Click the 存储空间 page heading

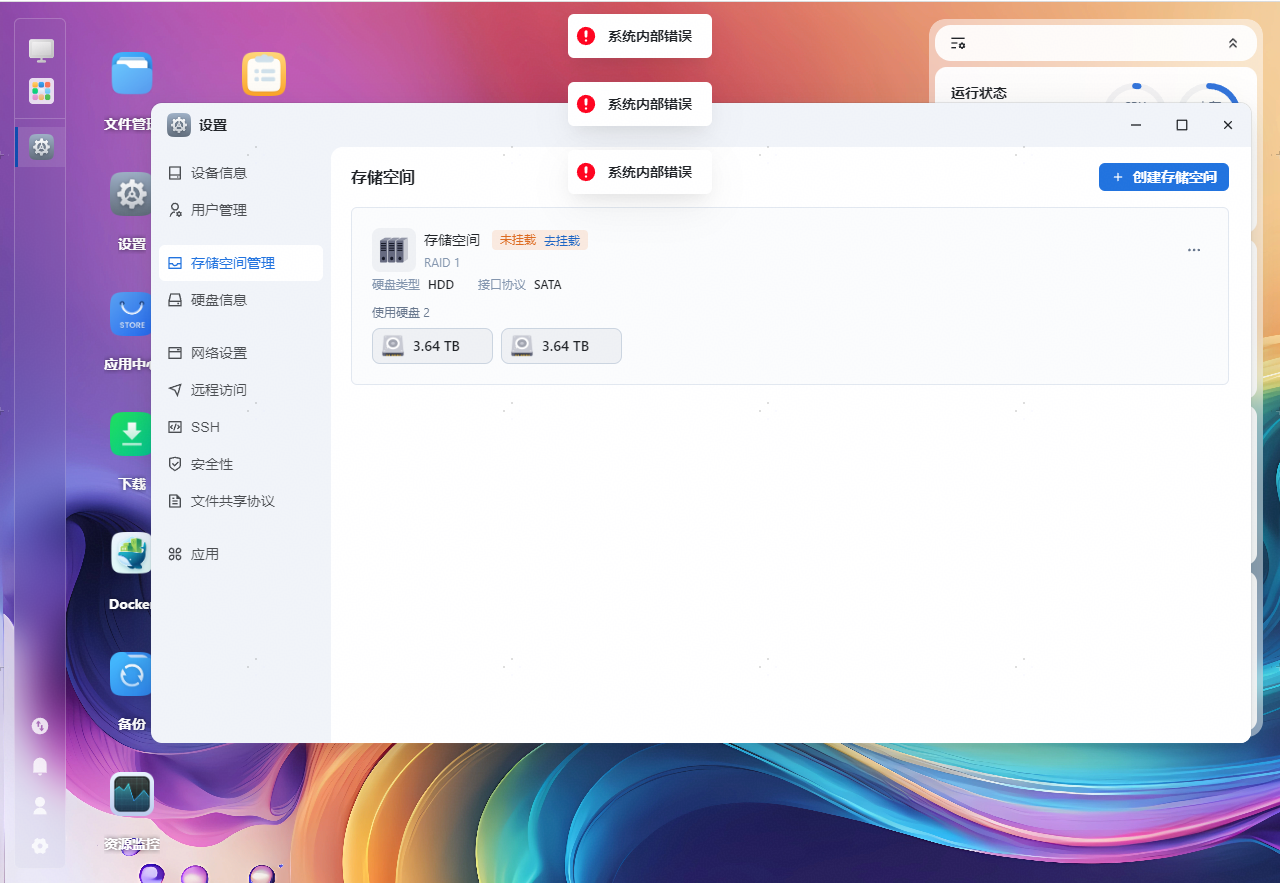point(383,177)
